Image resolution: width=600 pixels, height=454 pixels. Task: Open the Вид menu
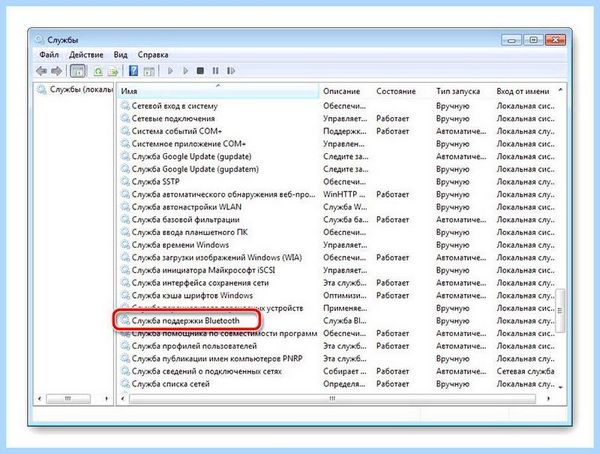coord(121,55)
